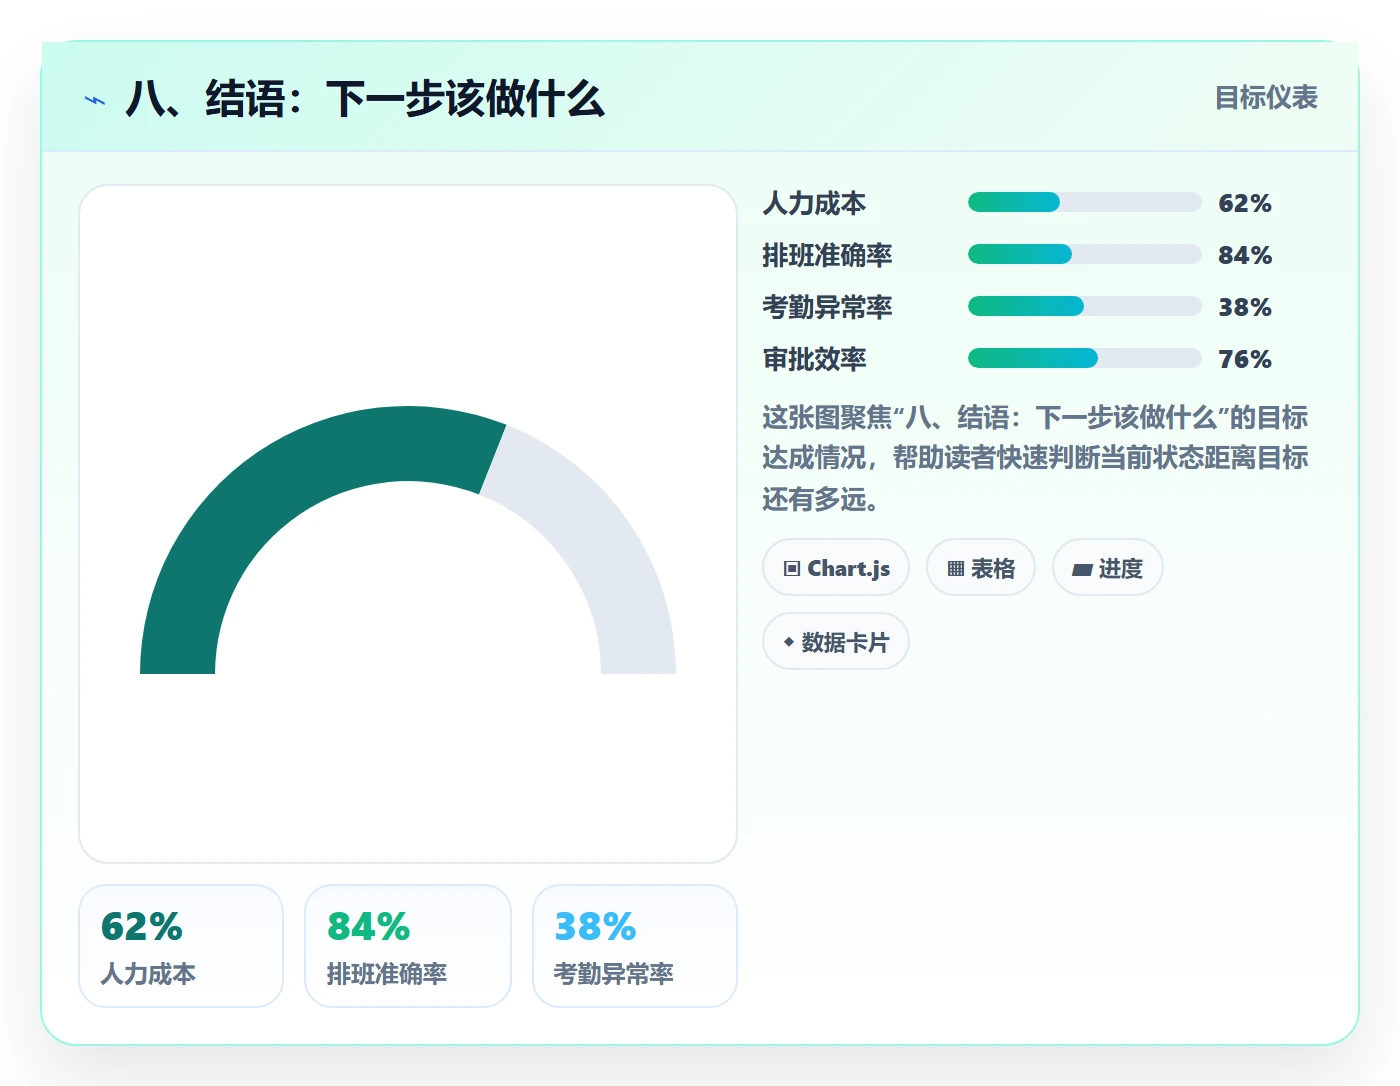Open the 38% 考勤异常率 stat card
The image size is (1400, 1086).
click(635, 946)
